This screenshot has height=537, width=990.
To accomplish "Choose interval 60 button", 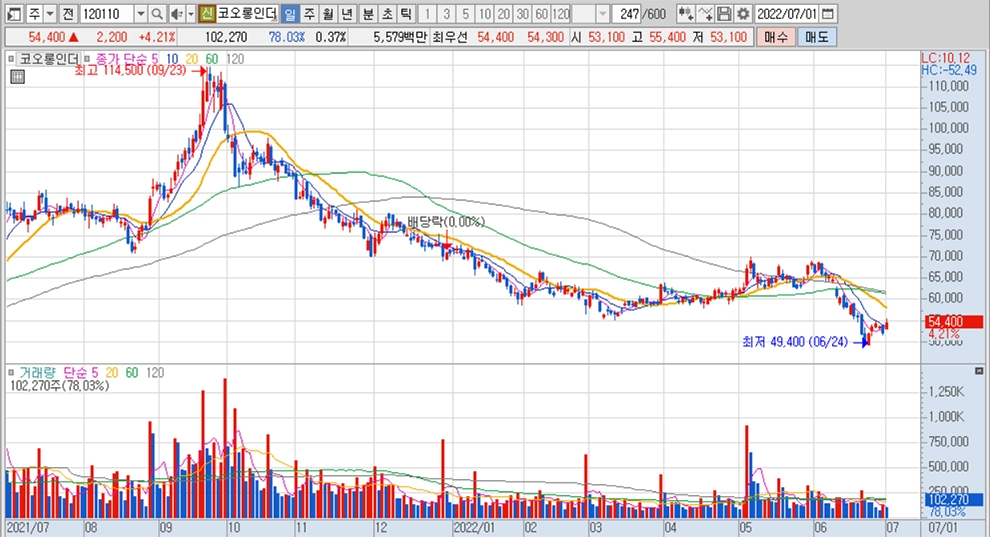I will tap(542, 13).
